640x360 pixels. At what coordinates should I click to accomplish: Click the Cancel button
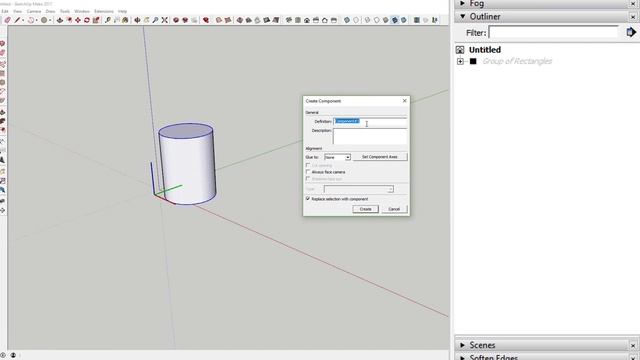(394, 209)
